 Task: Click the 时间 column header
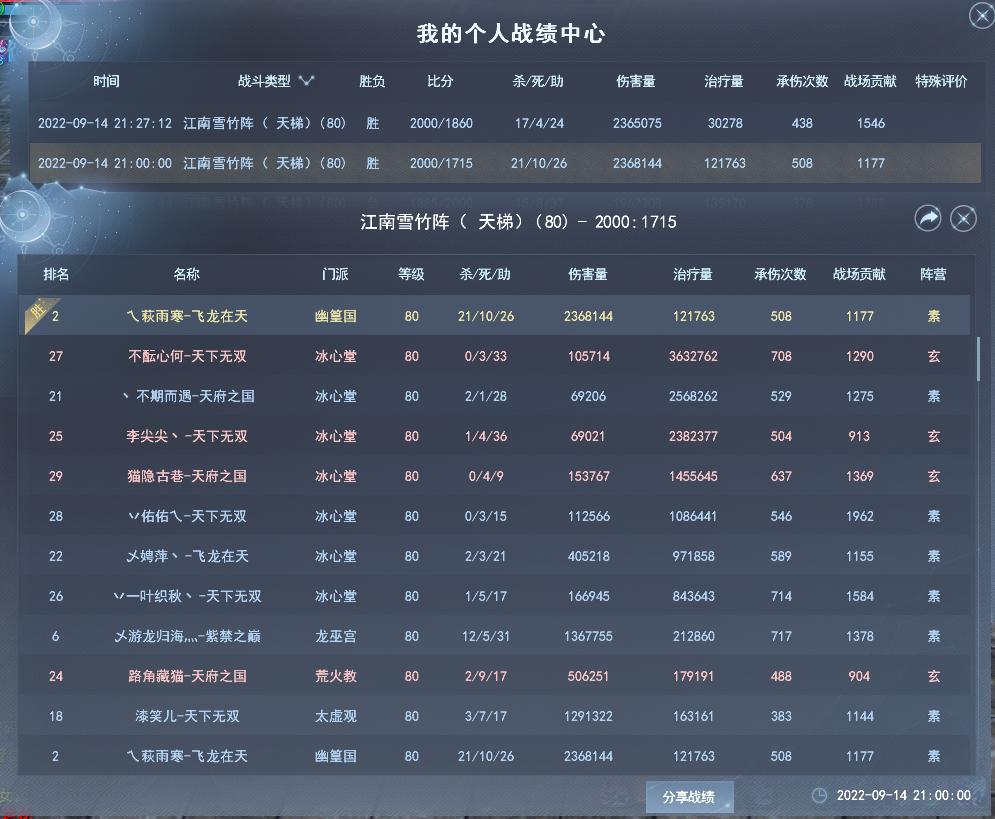(x=106, y=81)
